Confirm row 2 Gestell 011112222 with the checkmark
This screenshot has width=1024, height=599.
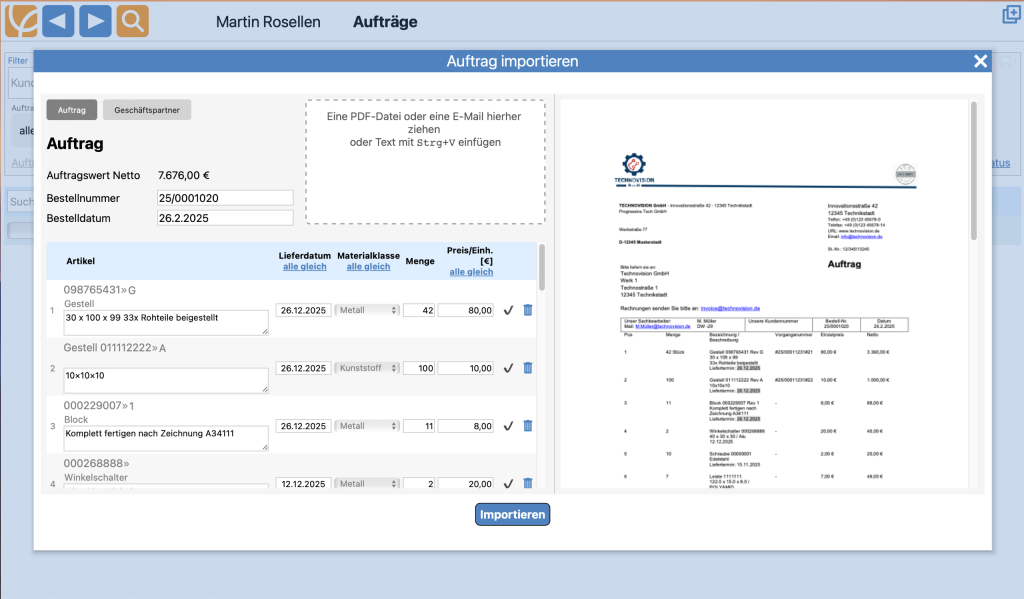[508, 368]
